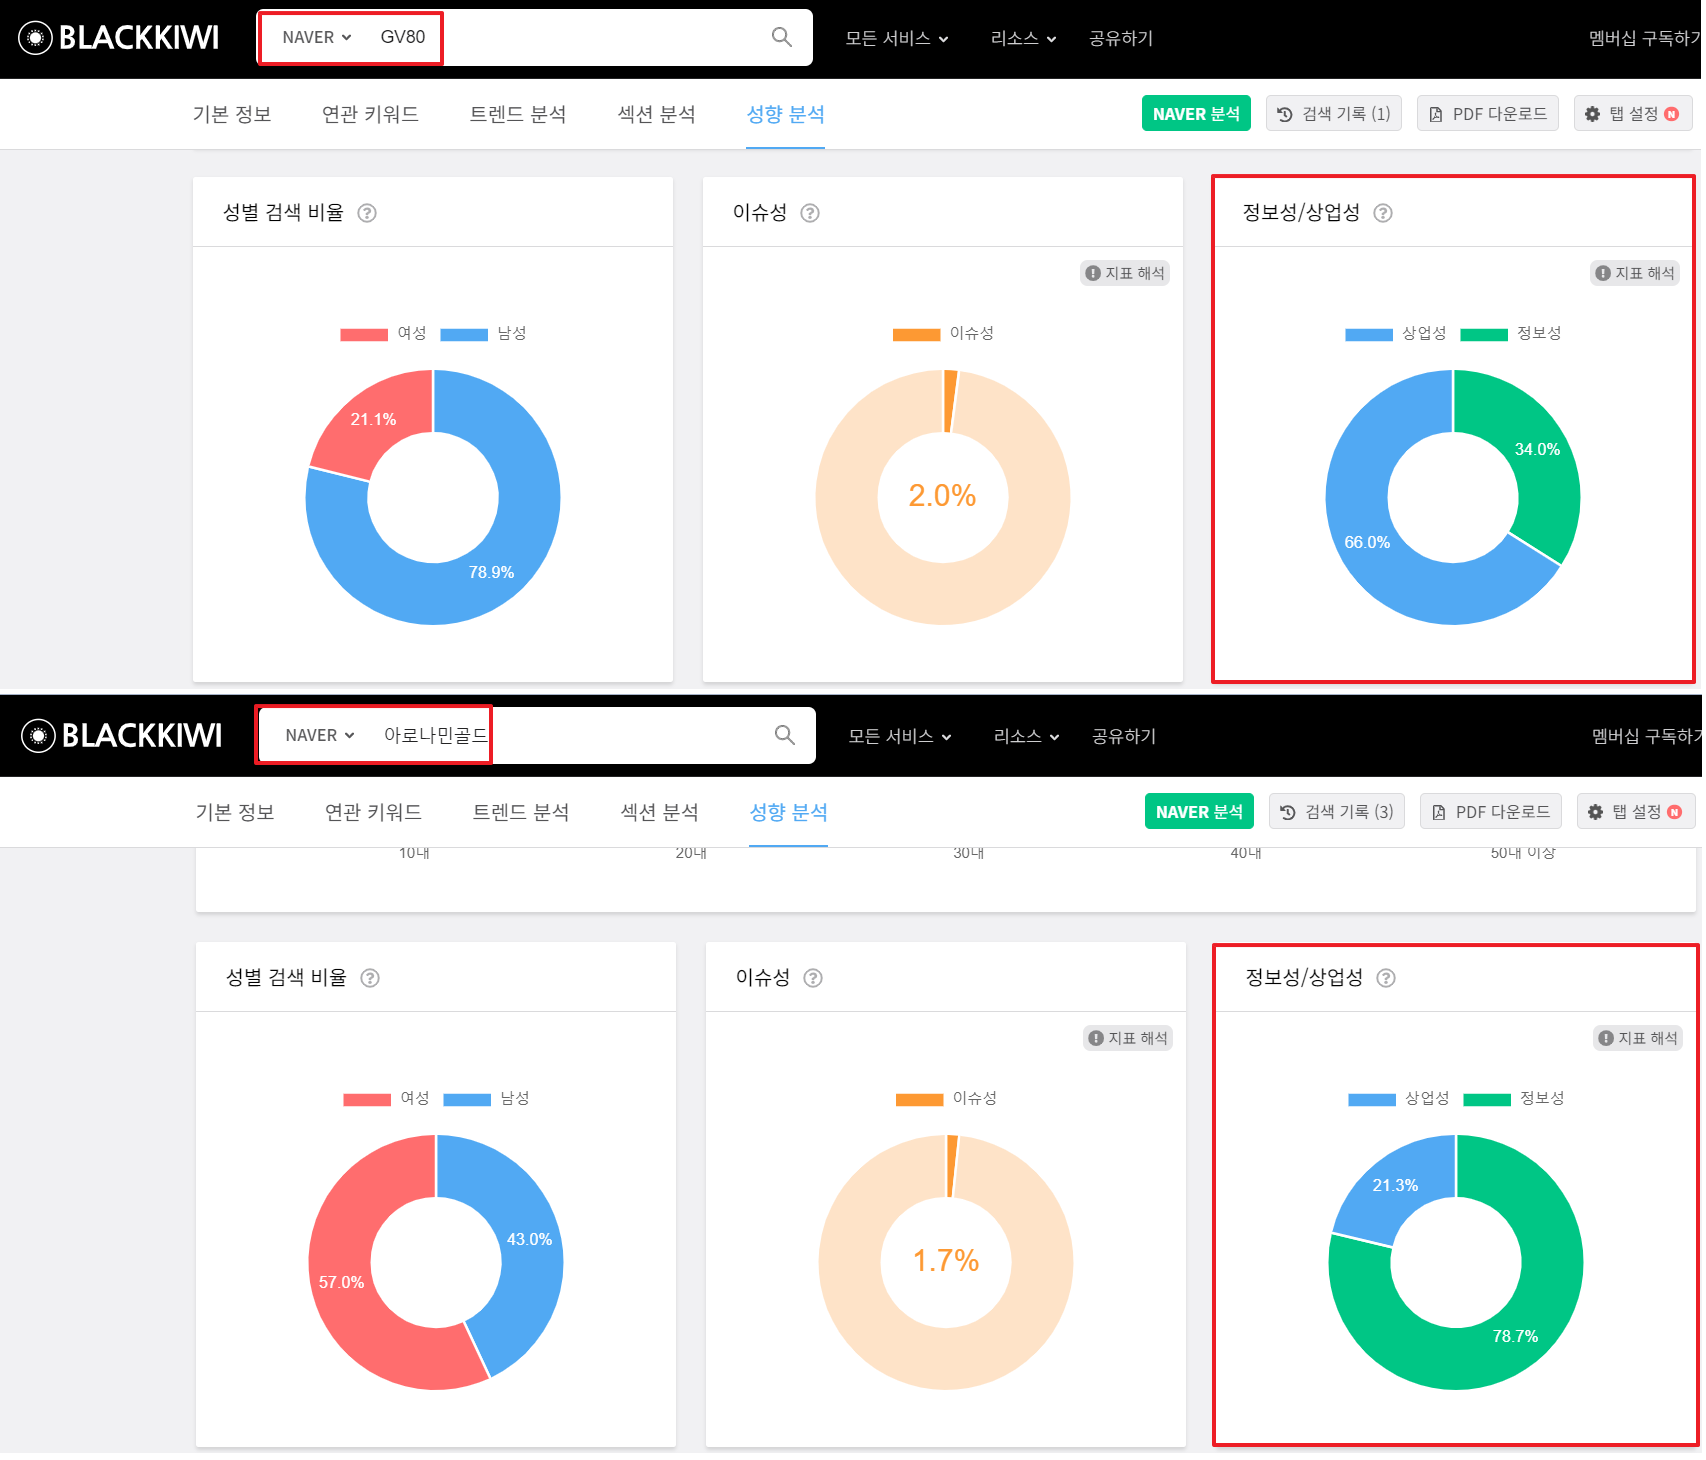The width and height of the screenshot is (1706, 1460).
Task: Switch to 기본 정보 tab in lower page
Action: (235, 812)
